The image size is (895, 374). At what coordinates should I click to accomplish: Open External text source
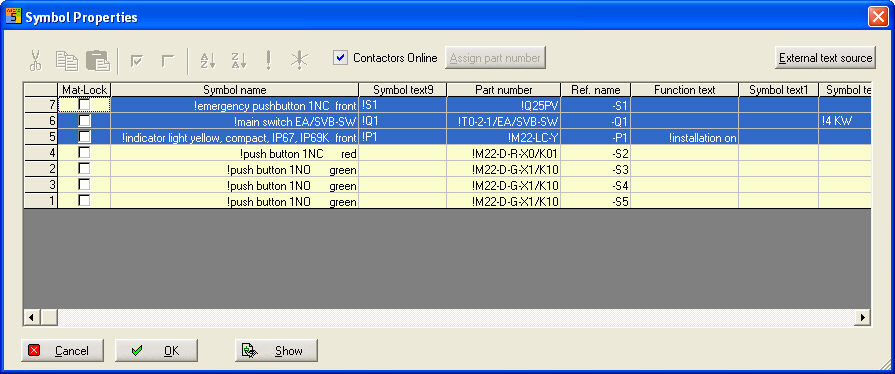(x=825, y=58)
